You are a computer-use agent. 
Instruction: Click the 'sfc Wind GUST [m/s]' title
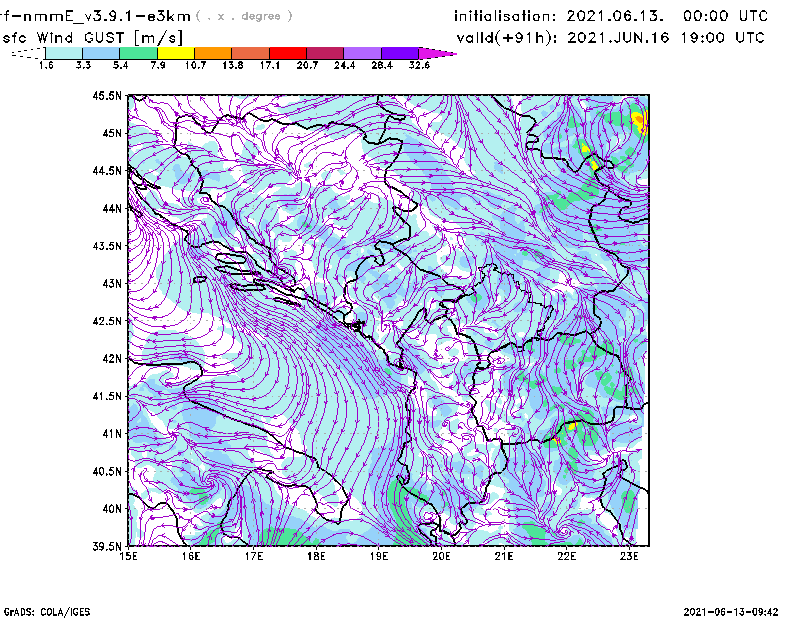pyautogui.click(x=92, y=38)
